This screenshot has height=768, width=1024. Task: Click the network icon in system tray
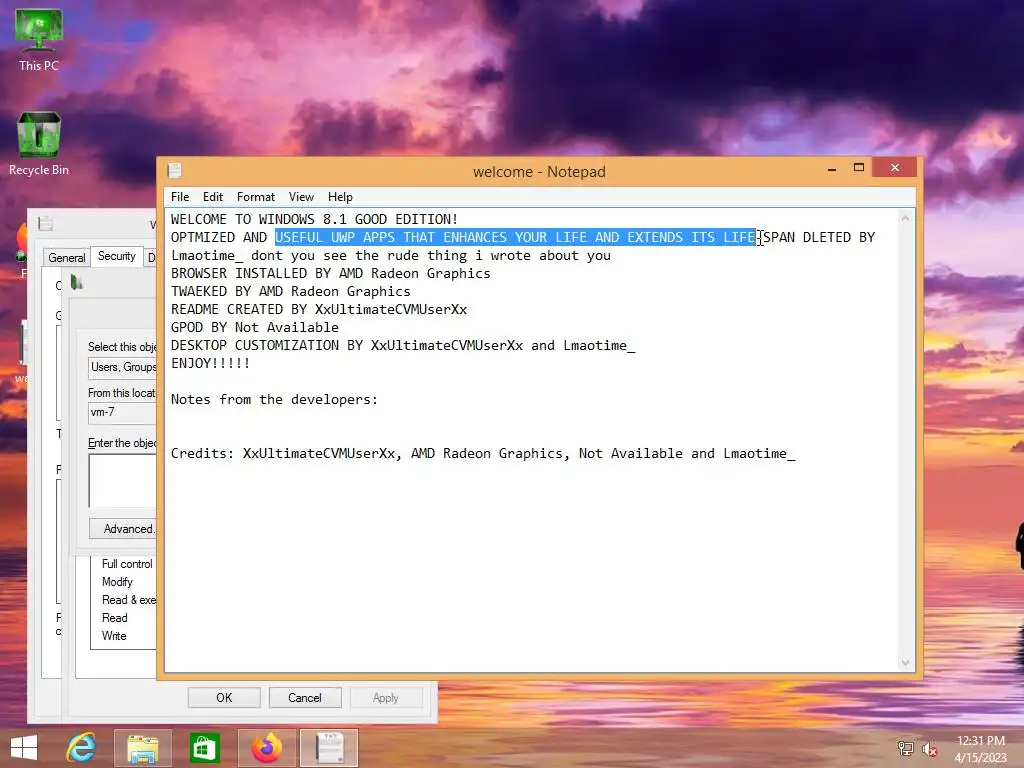[x=905, y=748]
